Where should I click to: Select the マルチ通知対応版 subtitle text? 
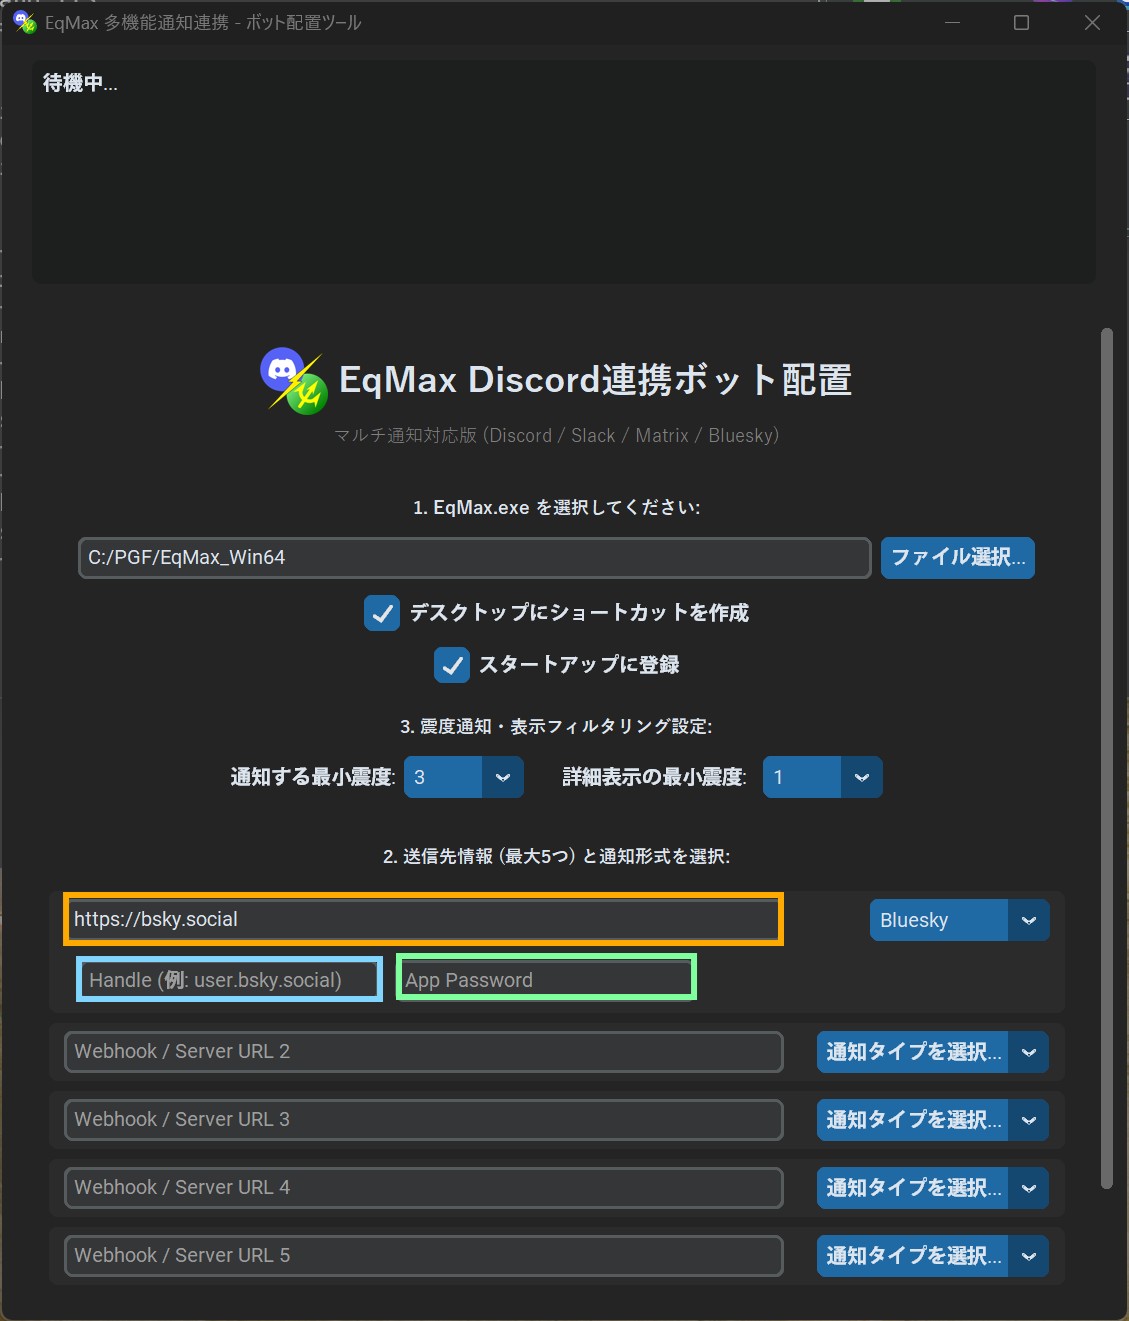pos(557,435)
